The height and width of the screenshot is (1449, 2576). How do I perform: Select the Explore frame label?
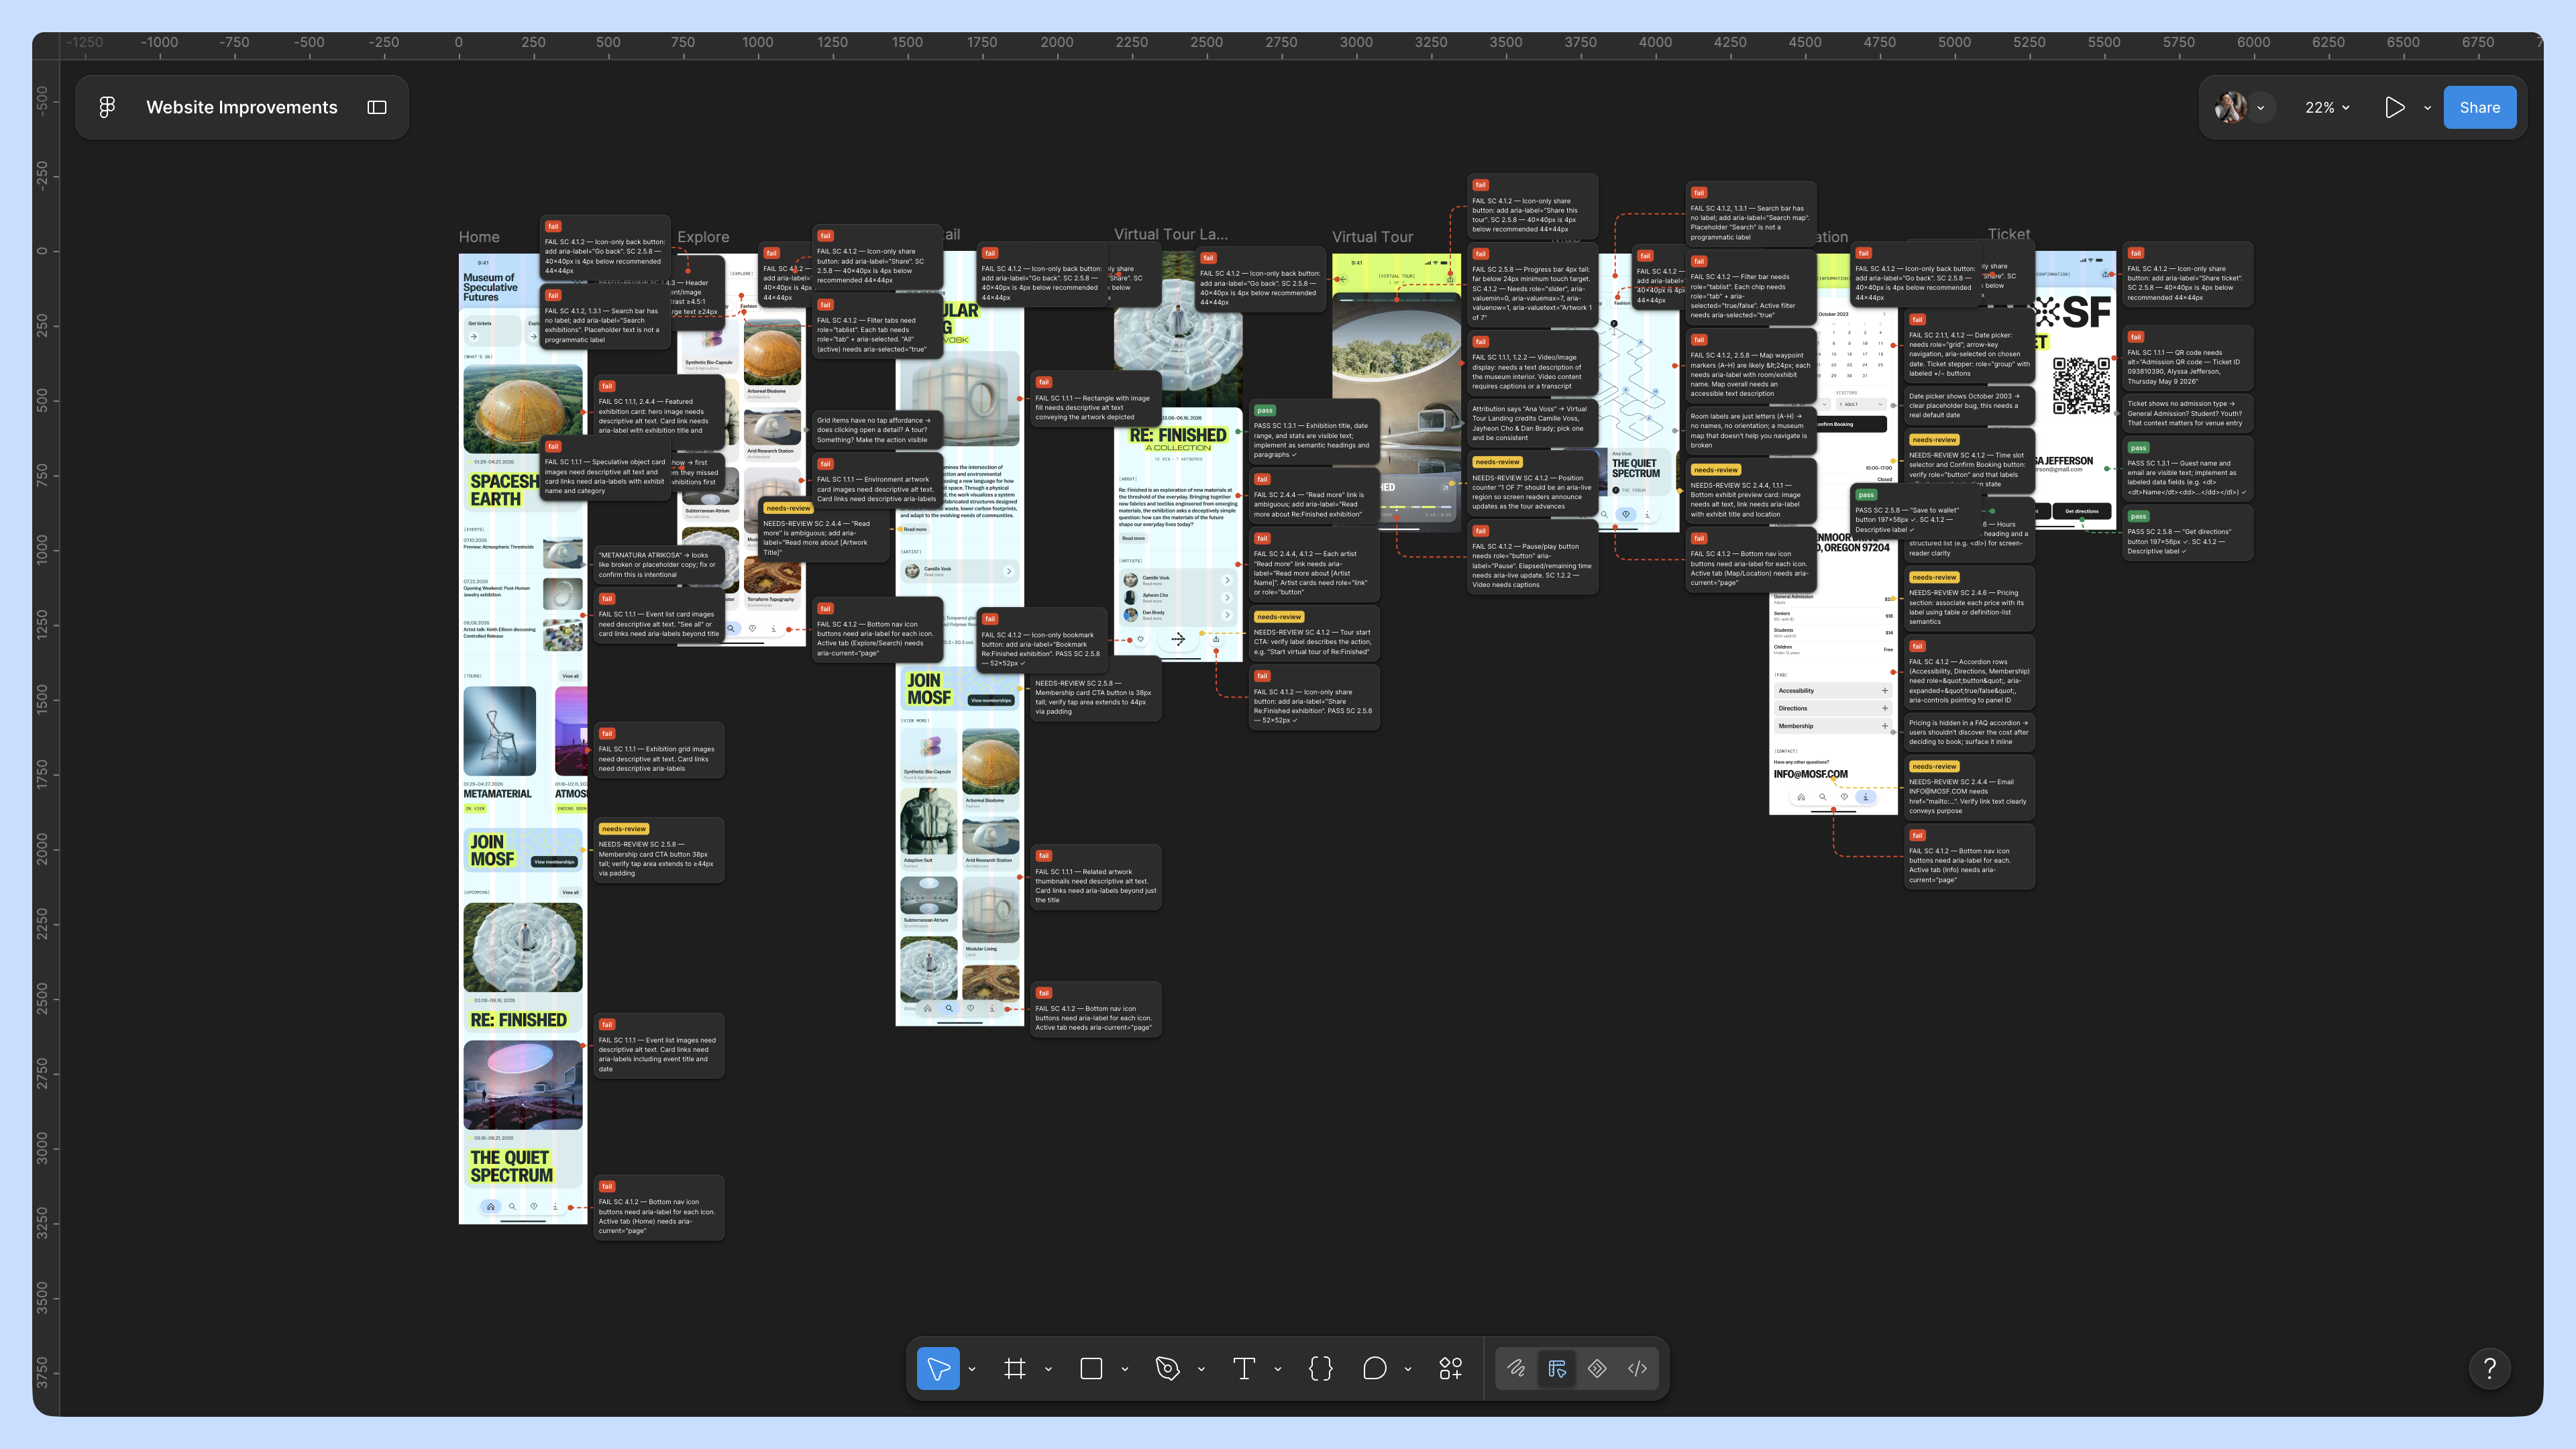(x=703, y=237)
